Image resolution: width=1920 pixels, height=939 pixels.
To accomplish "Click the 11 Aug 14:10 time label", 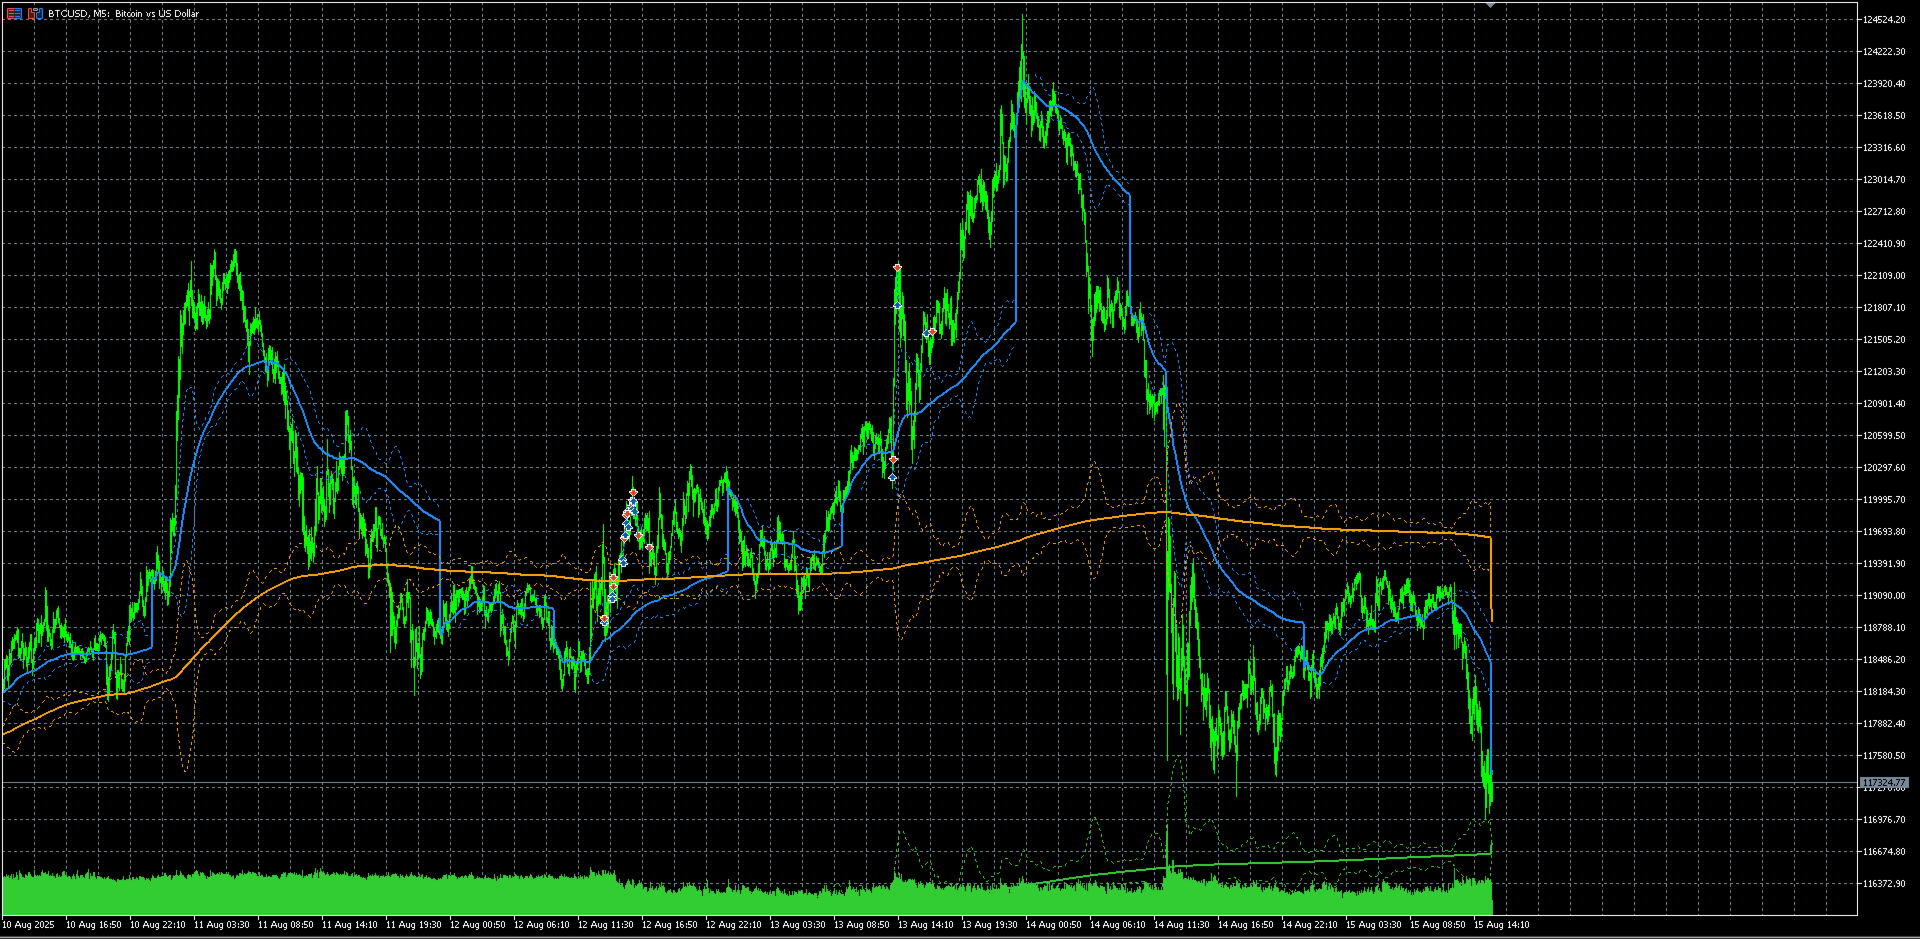I will point(350,925).
